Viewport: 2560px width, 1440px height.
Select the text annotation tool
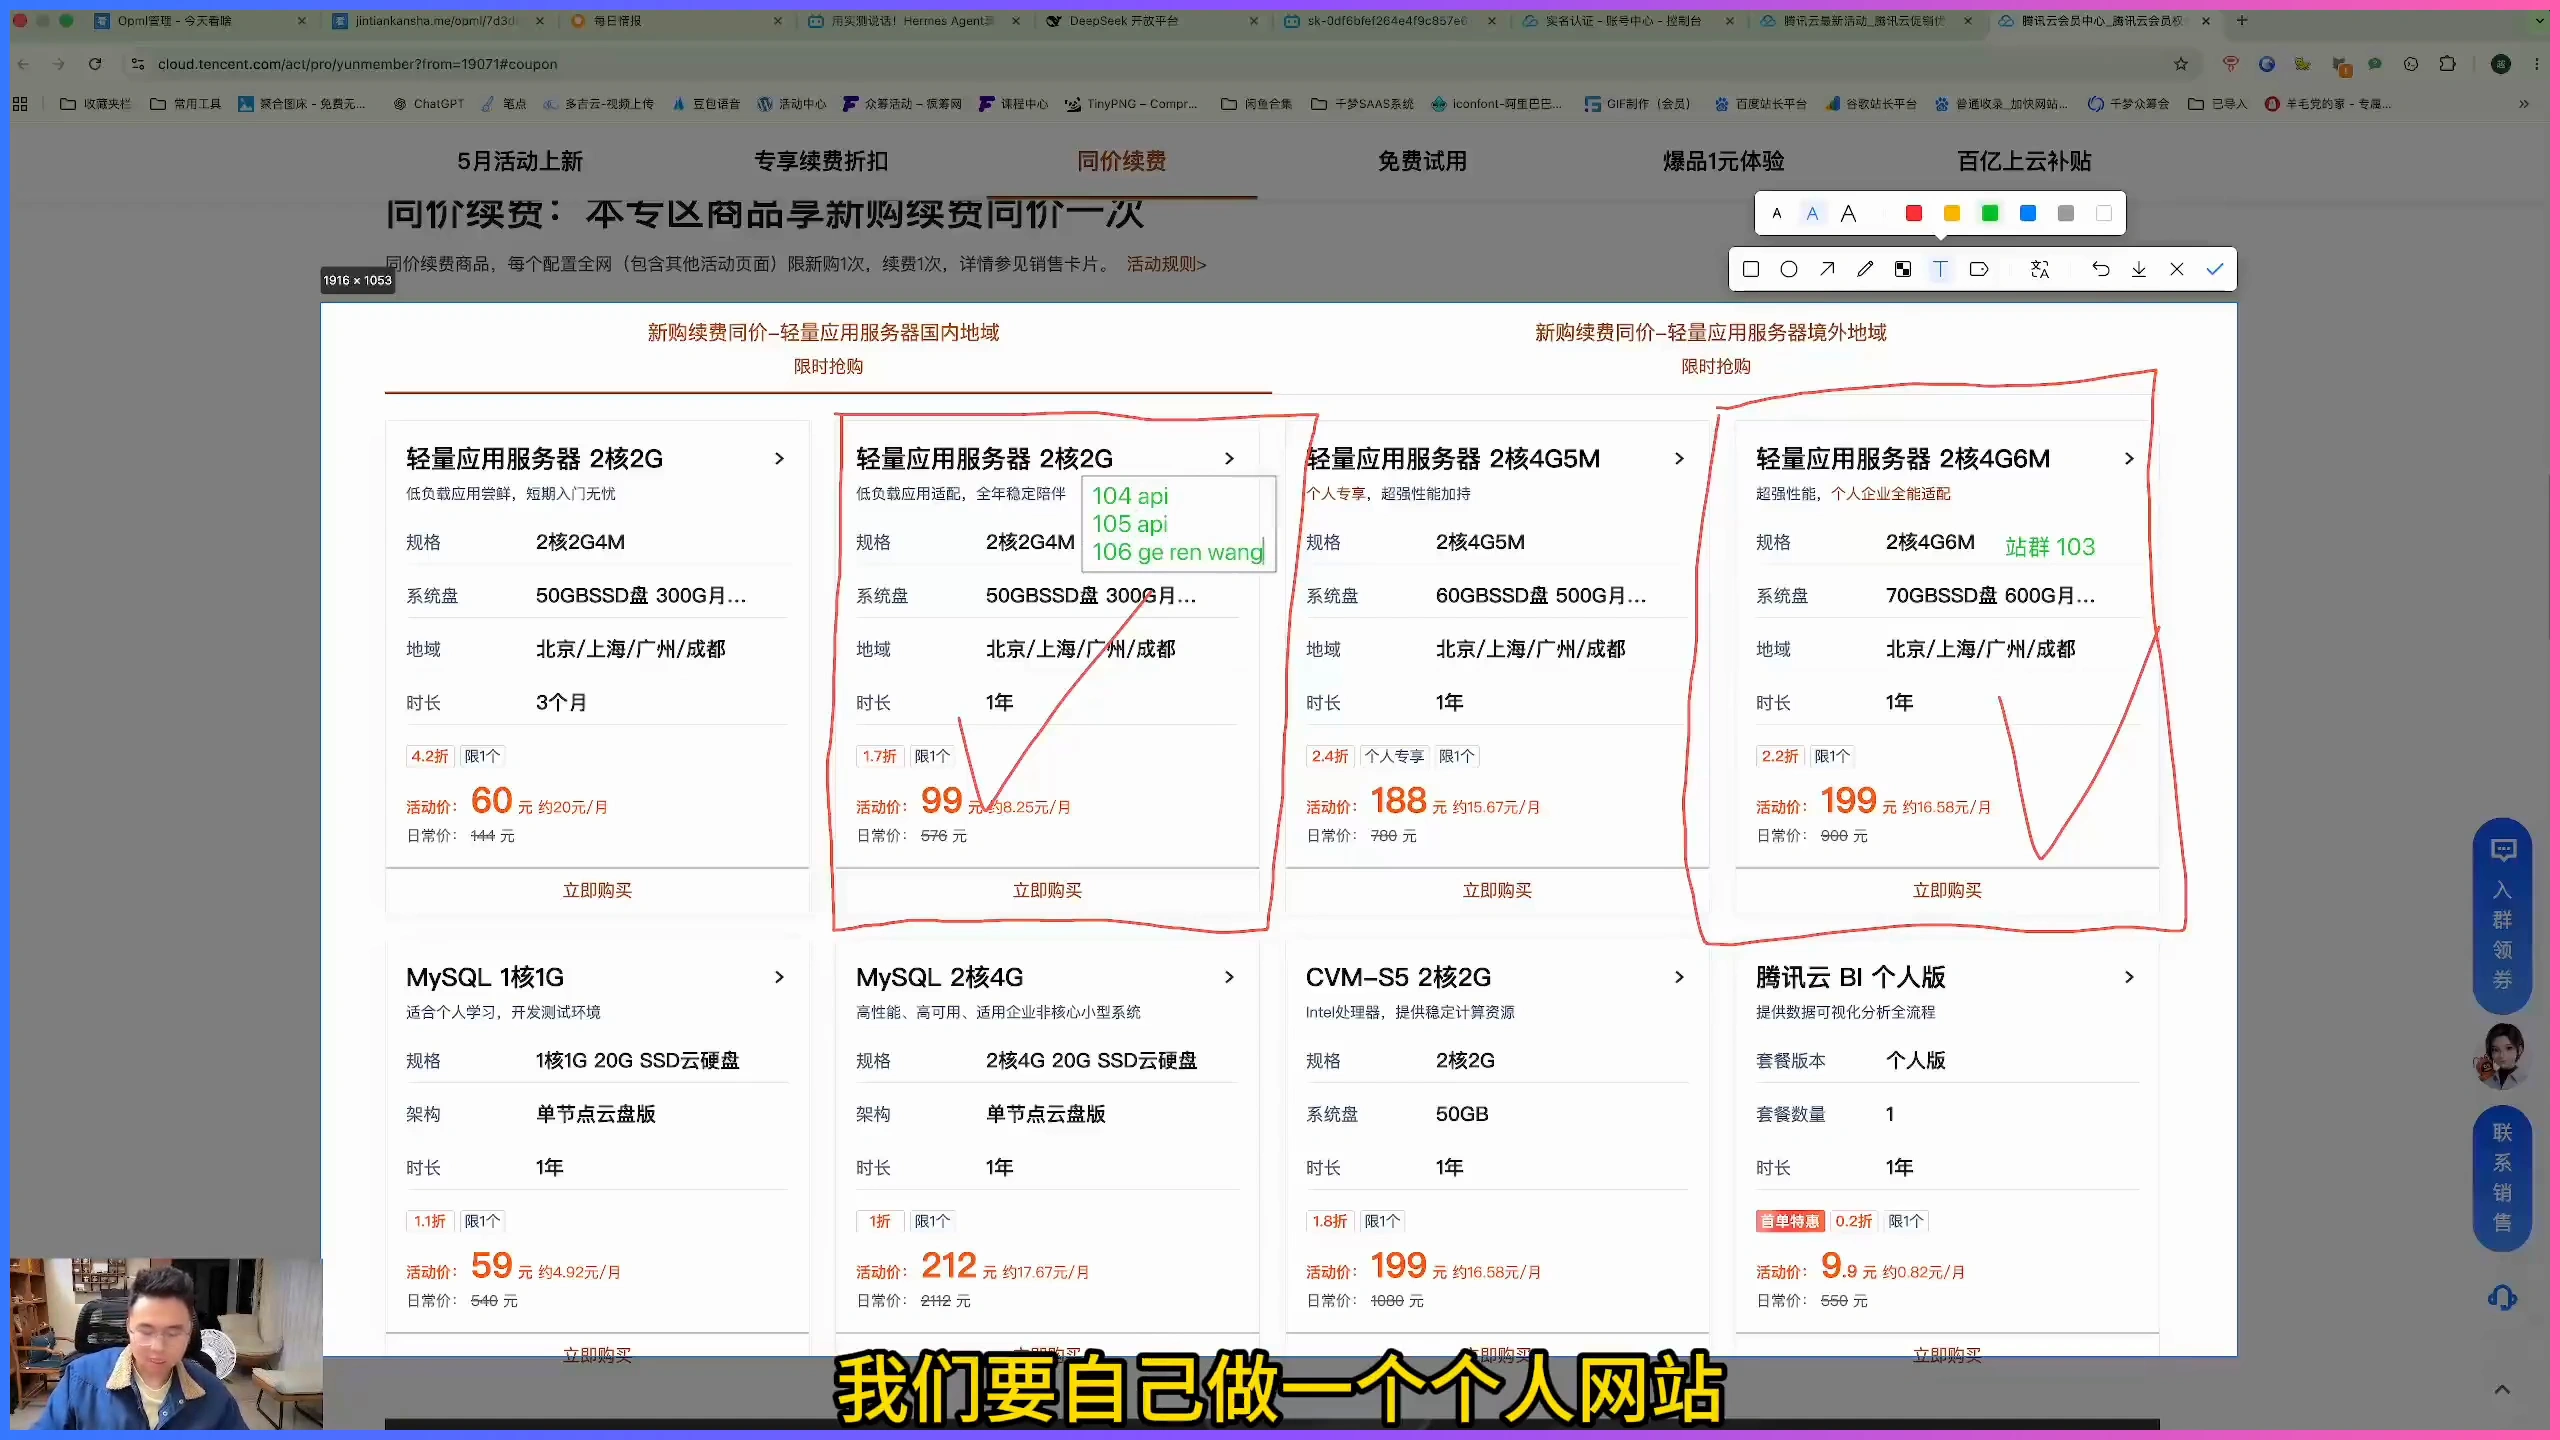tap(1940, 269)
